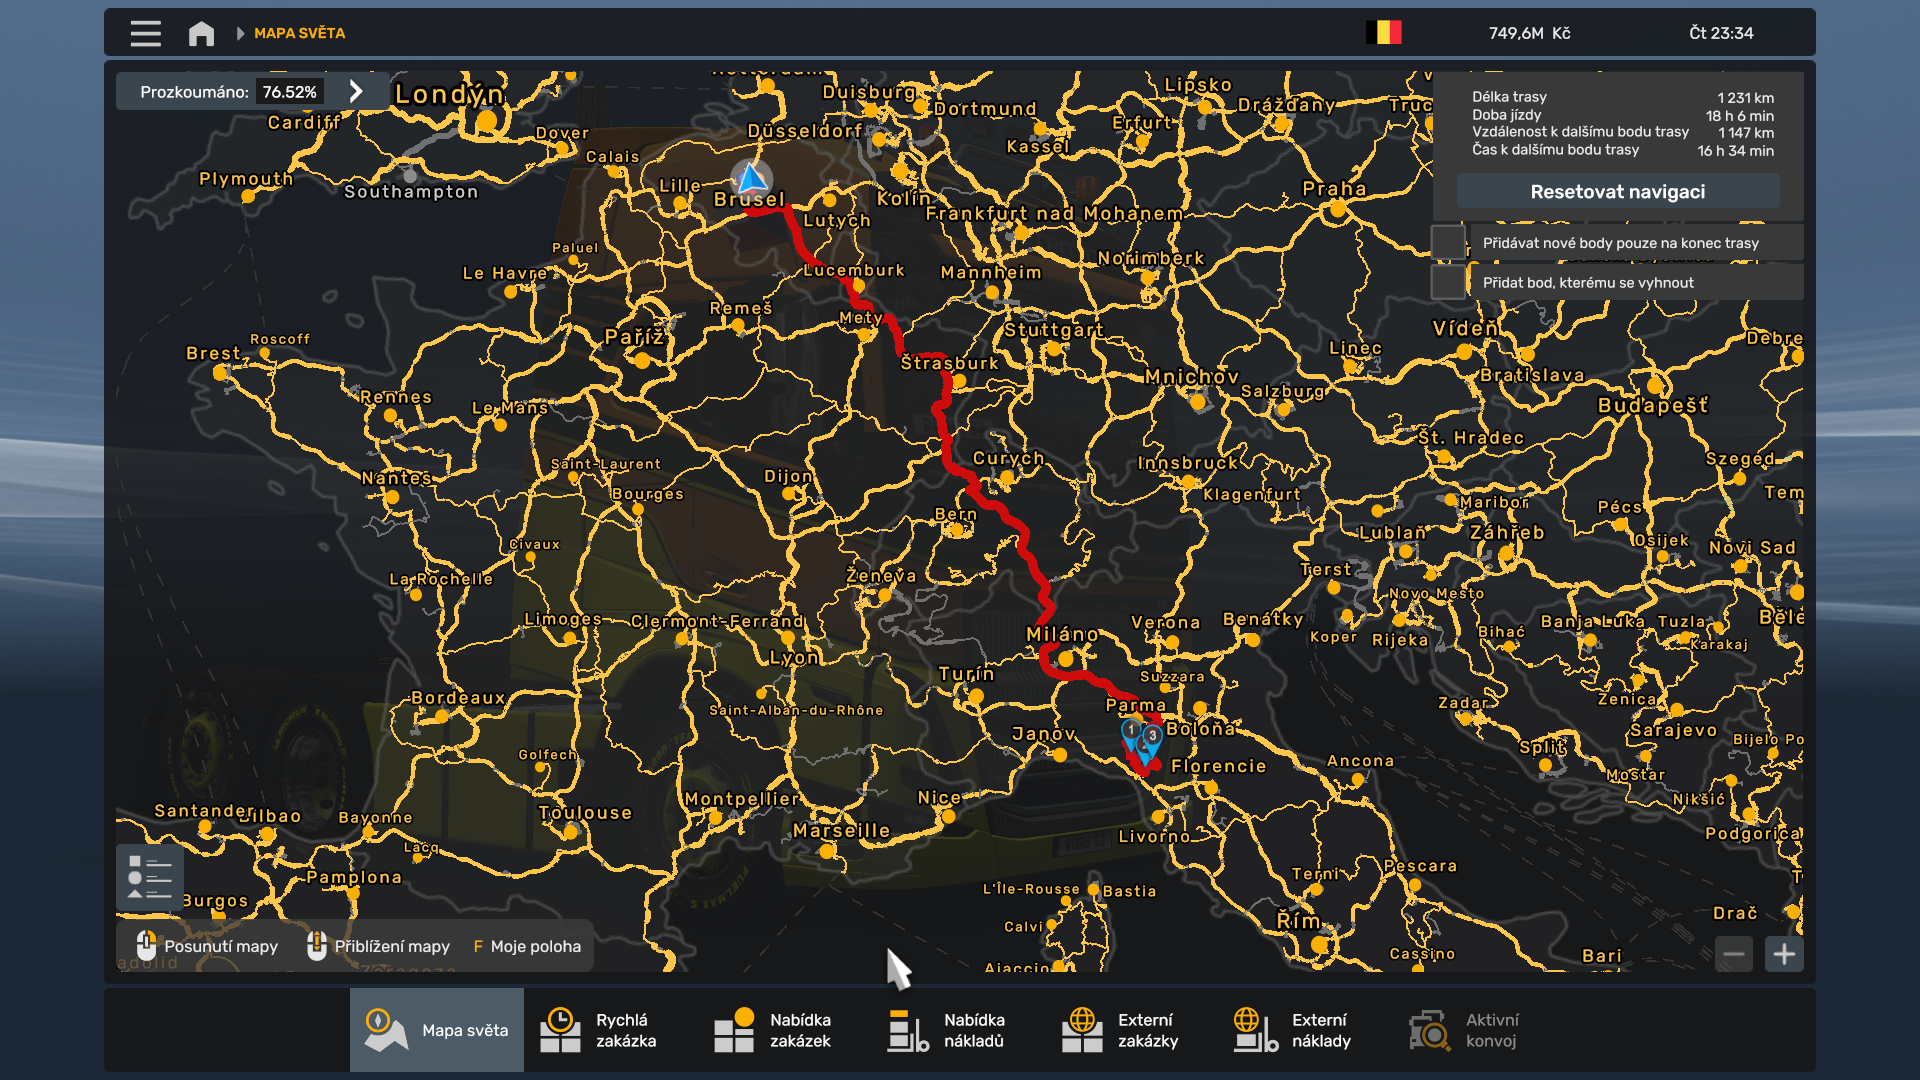This screenshot has height=1080, width=1920.
Task: Check Přidat bod, kterému se vyhnout
Action: tap(1448, 282)
